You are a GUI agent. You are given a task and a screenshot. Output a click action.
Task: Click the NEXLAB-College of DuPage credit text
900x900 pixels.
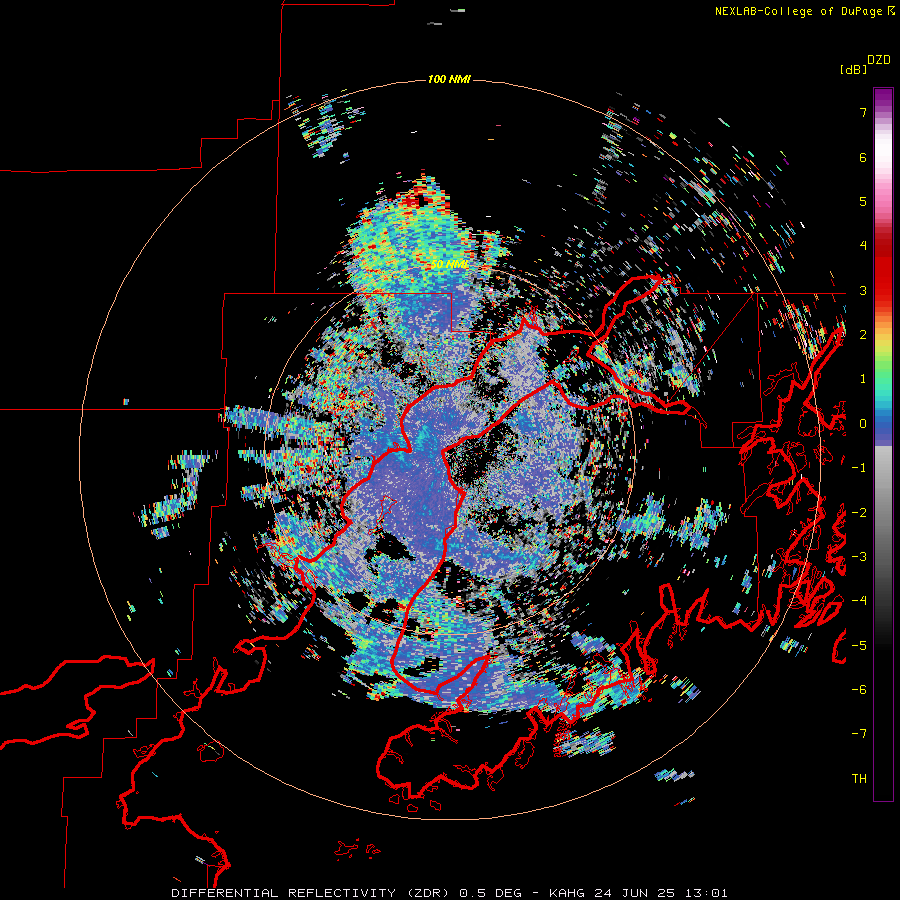[804, 11]
